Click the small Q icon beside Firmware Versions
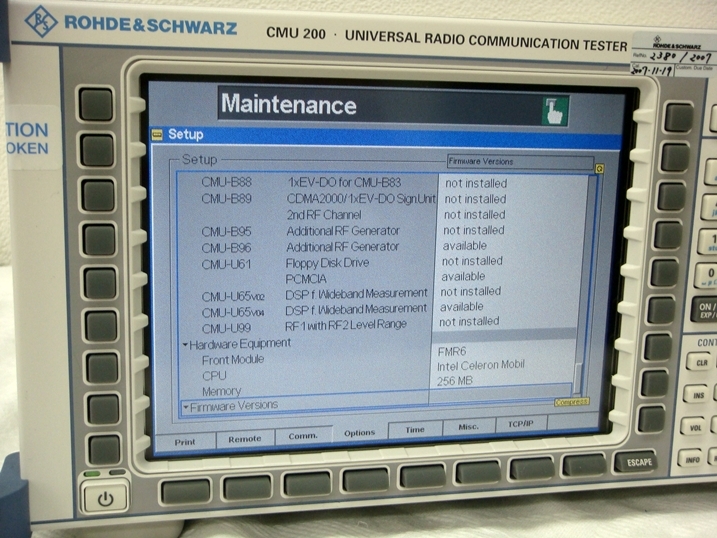 point(599,169)
